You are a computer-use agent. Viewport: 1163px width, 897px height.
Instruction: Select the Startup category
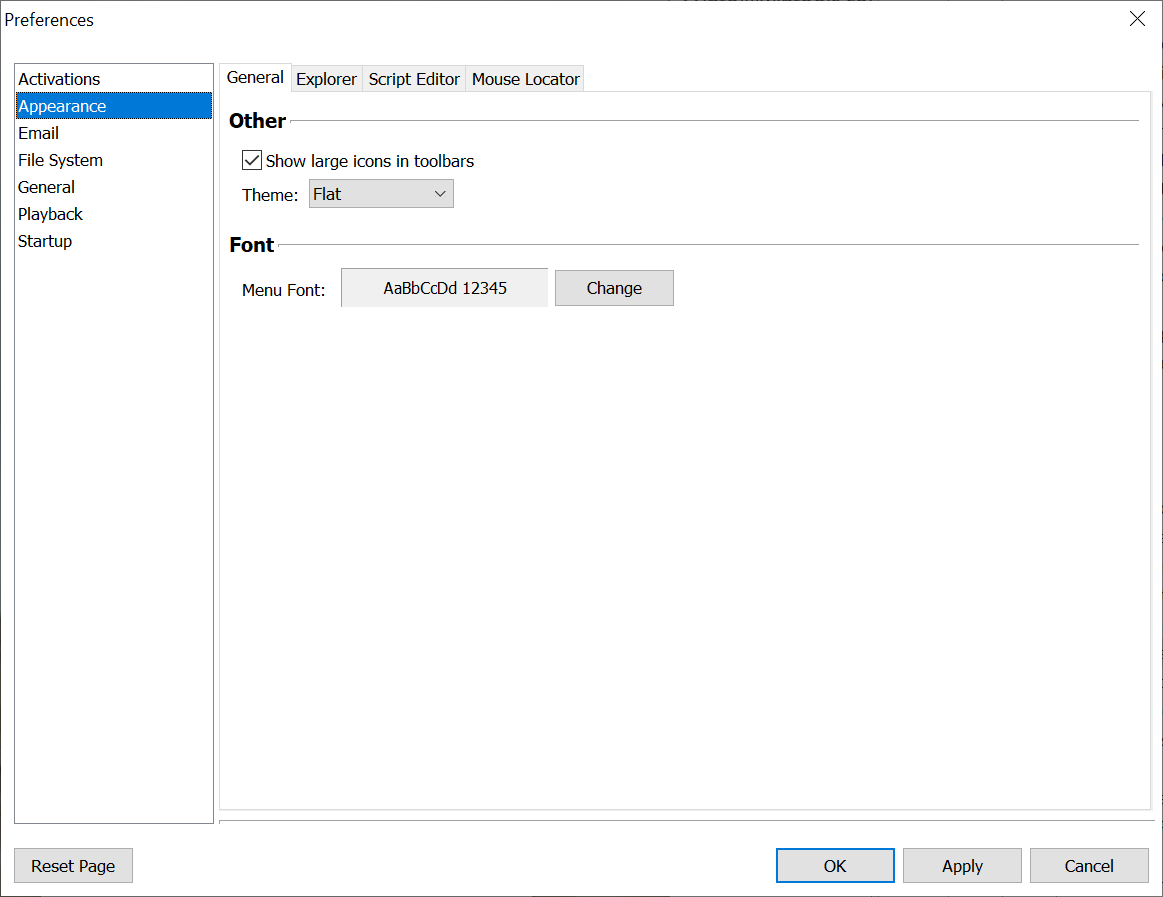(x=45, y=241)
